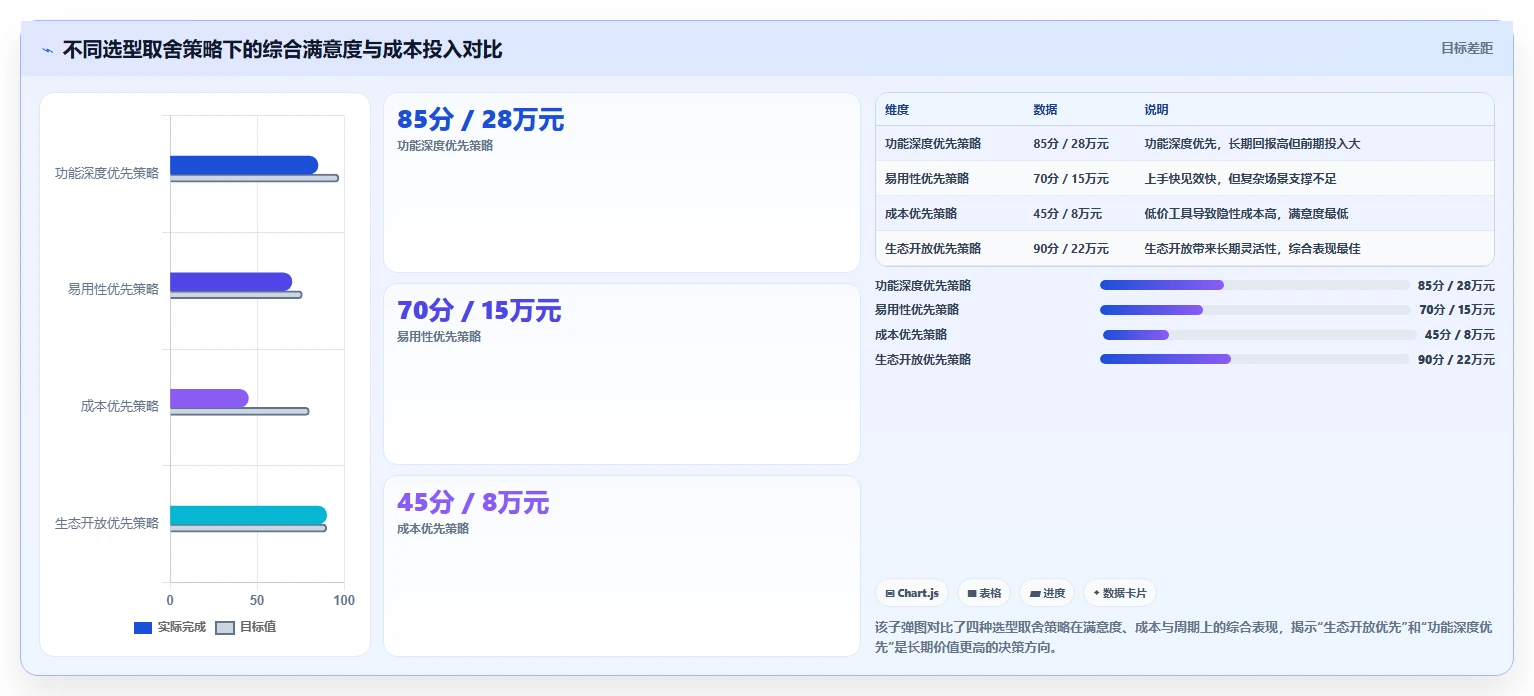Screen dimensions: 1534x696
Task: Click the 数据 table column header
Action: [1045, 110]
